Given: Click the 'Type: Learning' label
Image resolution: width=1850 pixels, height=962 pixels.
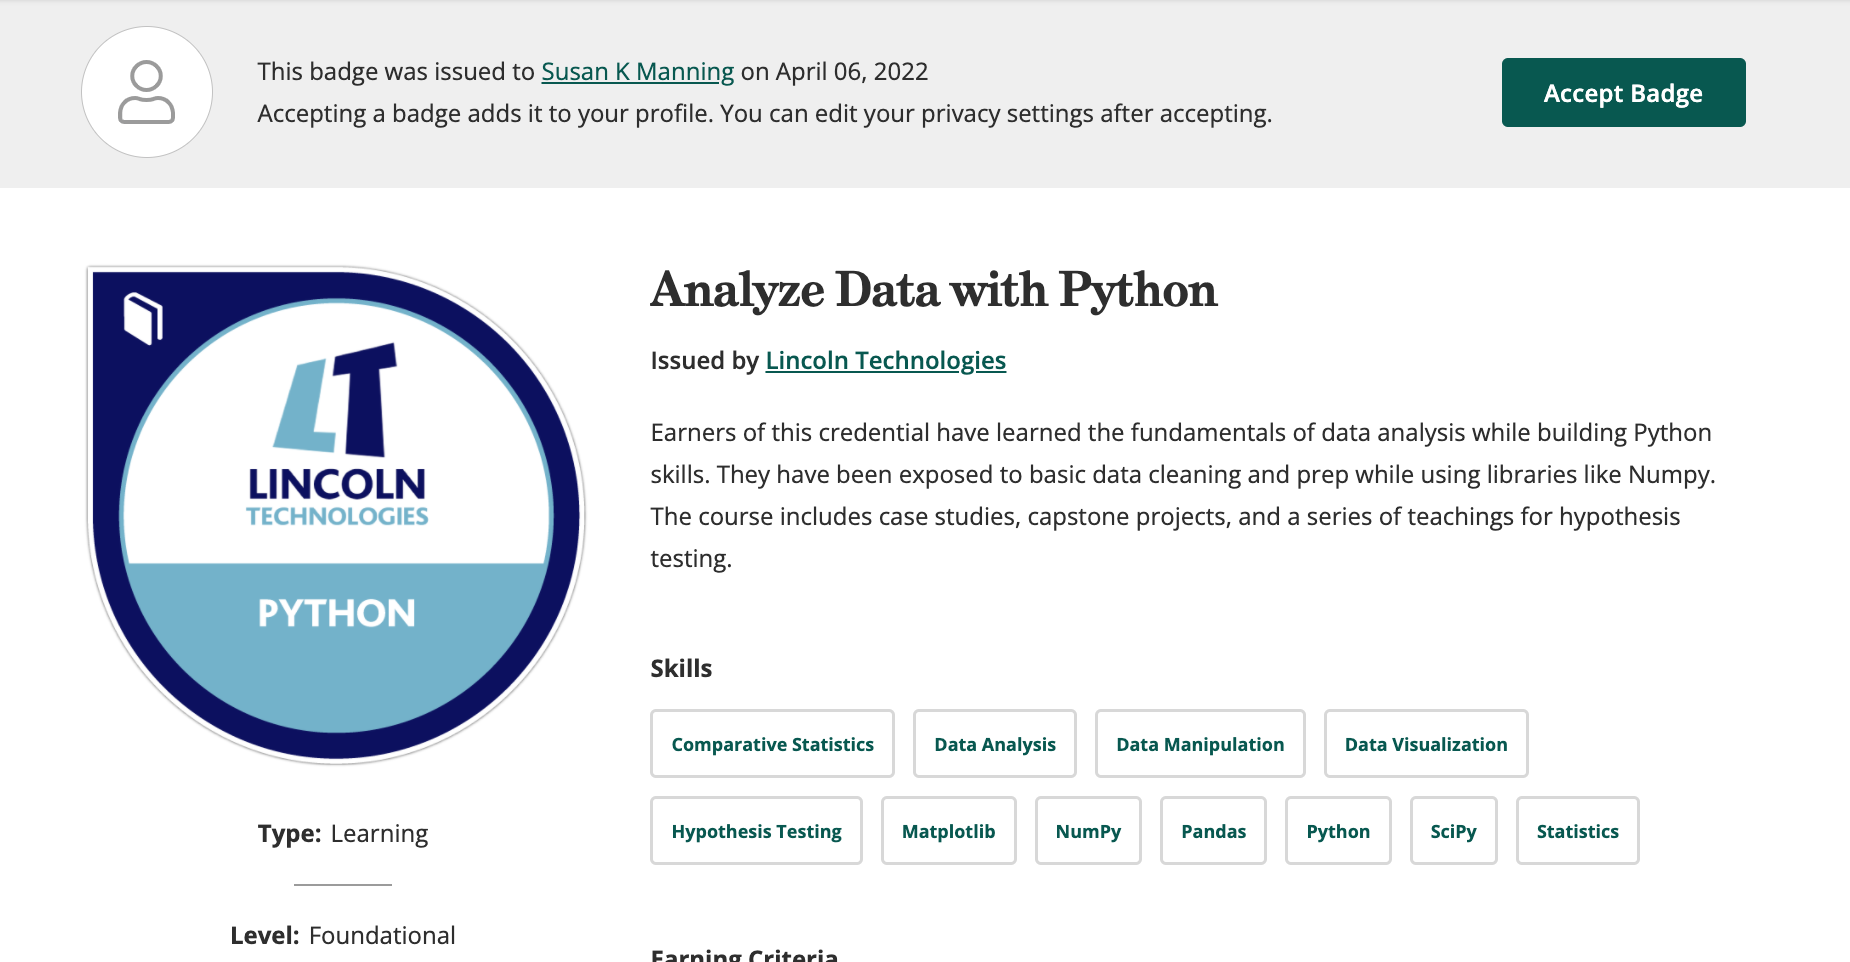Looking at the screenshot, I should click(343, 834).
